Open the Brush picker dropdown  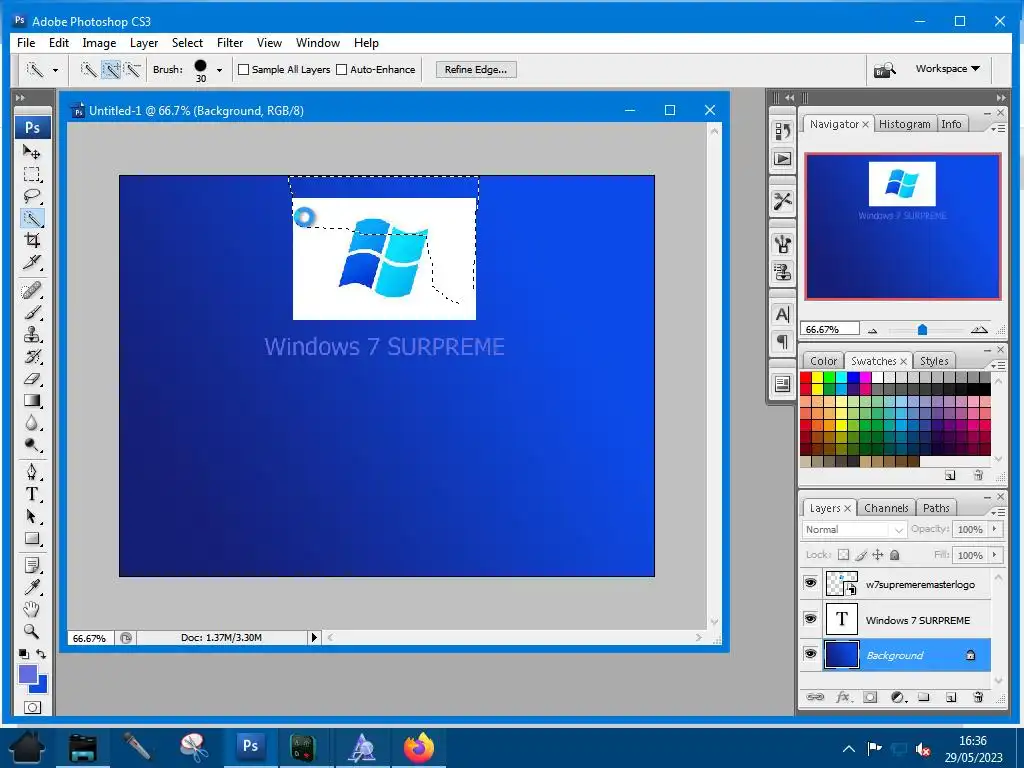tap(219, 70)
